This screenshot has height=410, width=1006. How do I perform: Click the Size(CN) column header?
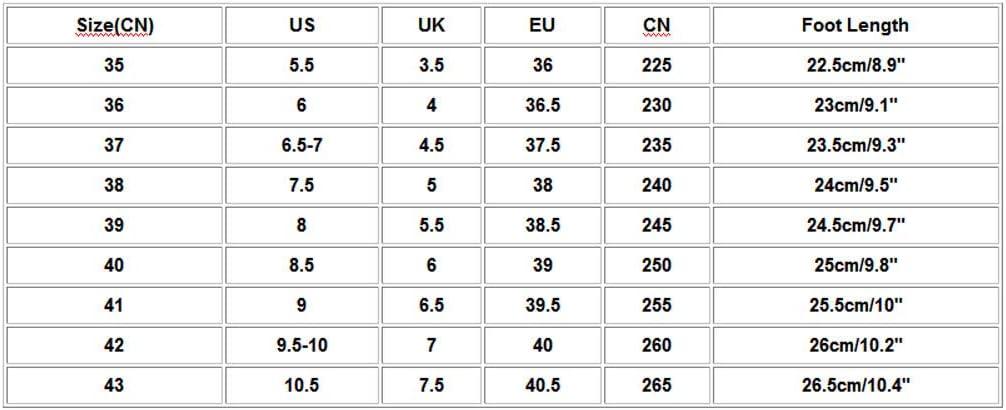click(113, 25)
